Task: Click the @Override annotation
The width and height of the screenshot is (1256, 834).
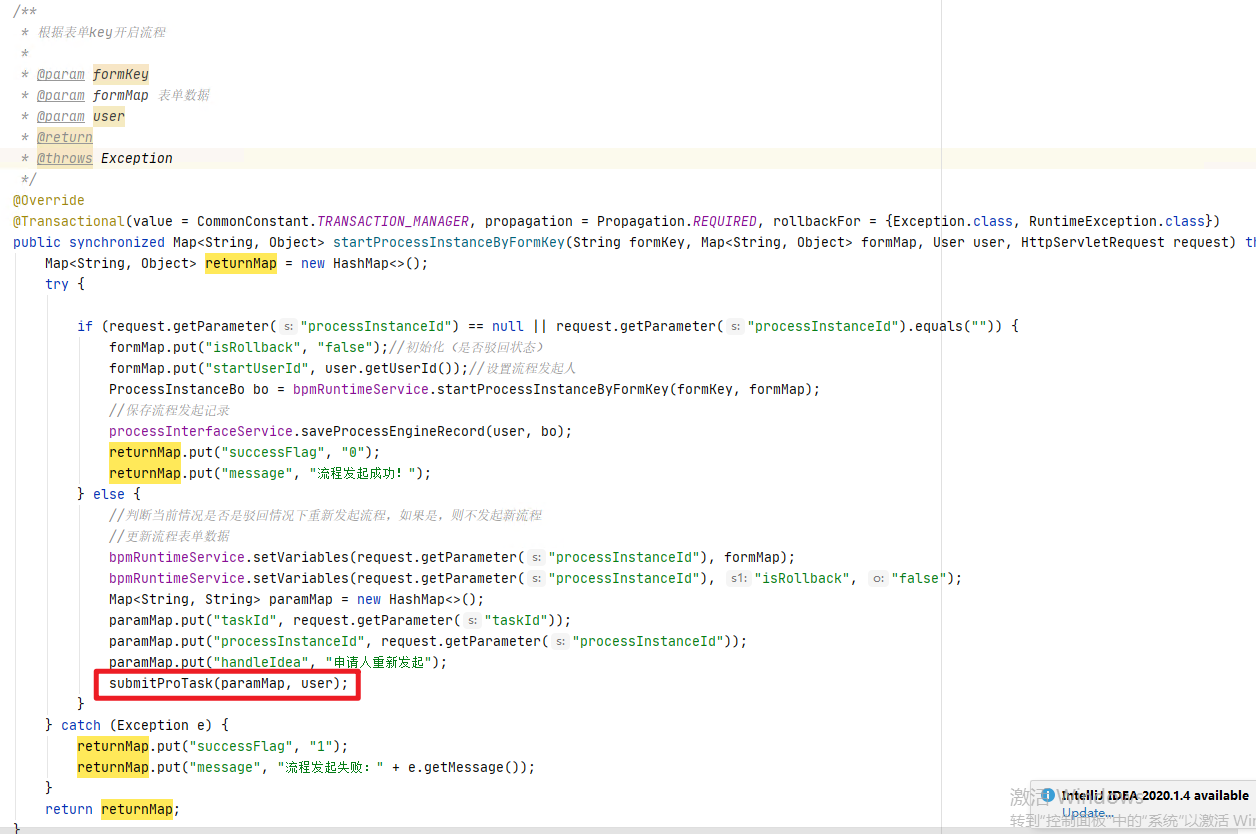Action: (49, 200)
